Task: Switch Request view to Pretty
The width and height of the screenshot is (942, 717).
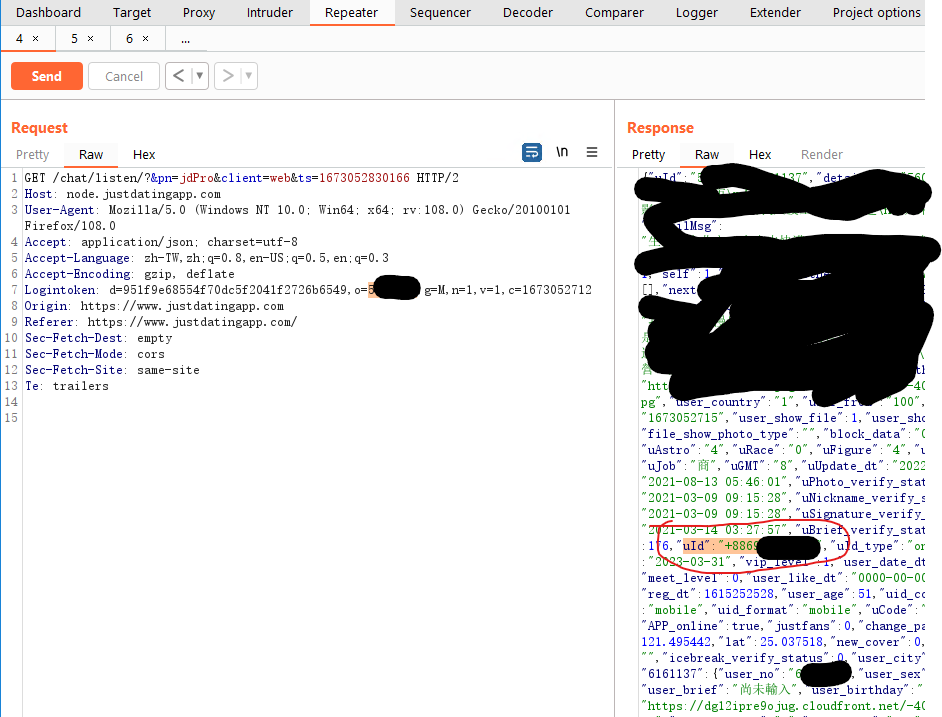Action: point(32,154)
